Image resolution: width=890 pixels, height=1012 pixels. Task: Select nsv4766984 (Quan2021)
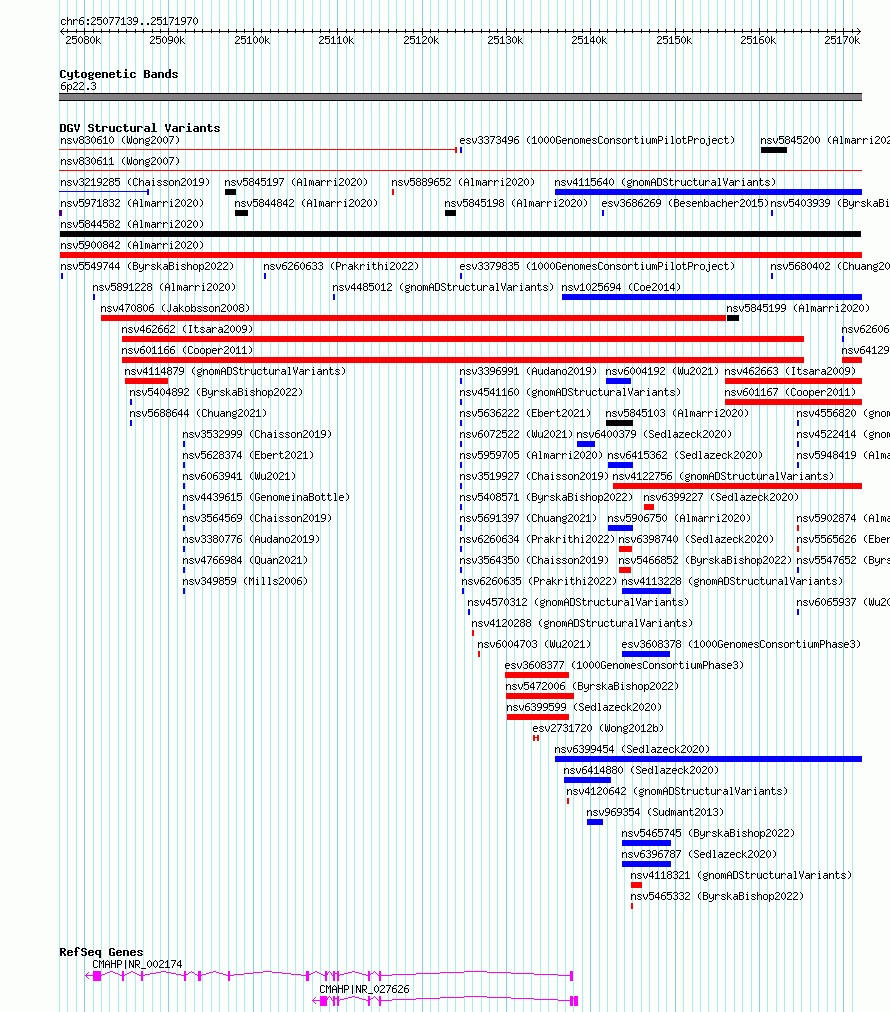click(x=245, y=560)
